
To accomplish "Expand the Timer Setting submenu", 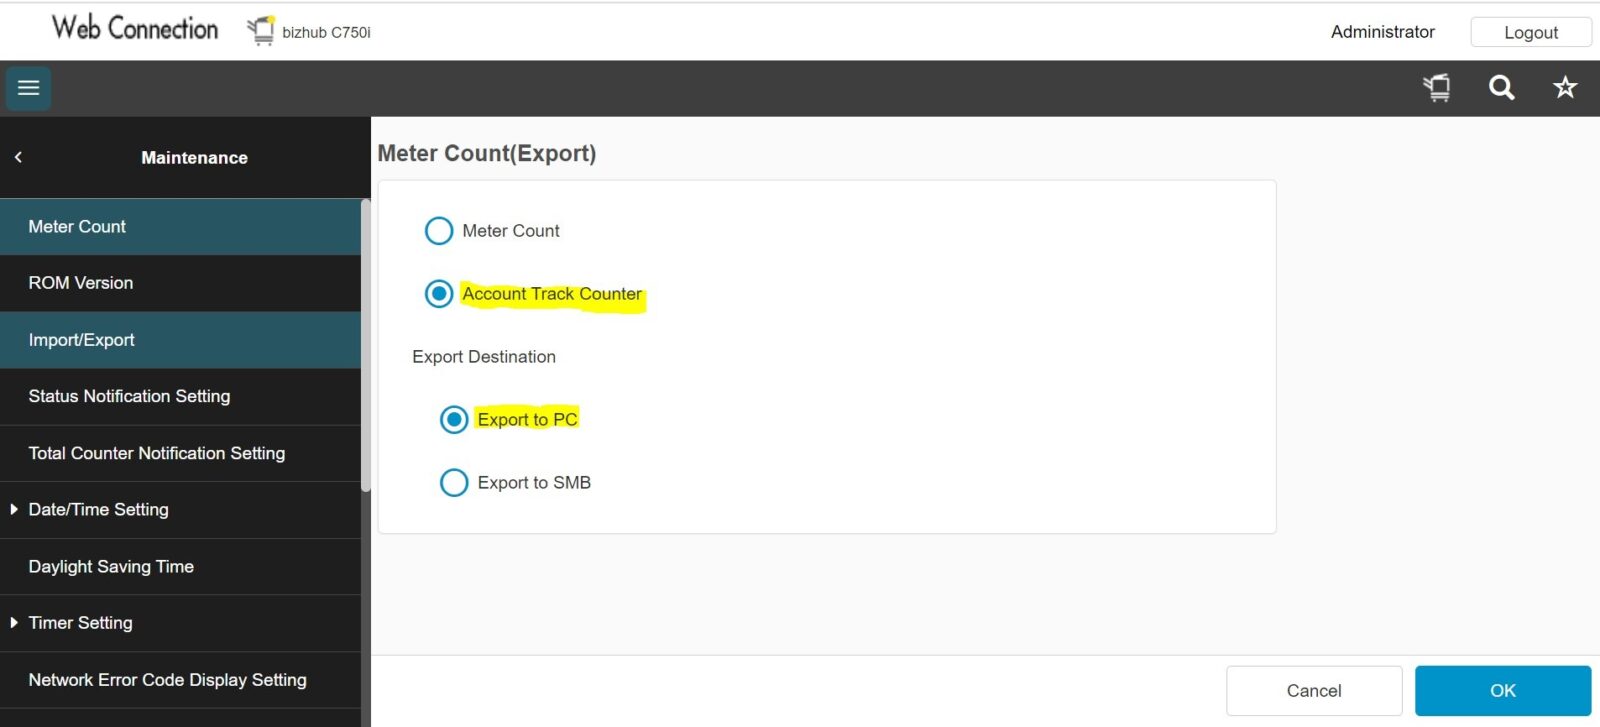I will pos(14,623).
